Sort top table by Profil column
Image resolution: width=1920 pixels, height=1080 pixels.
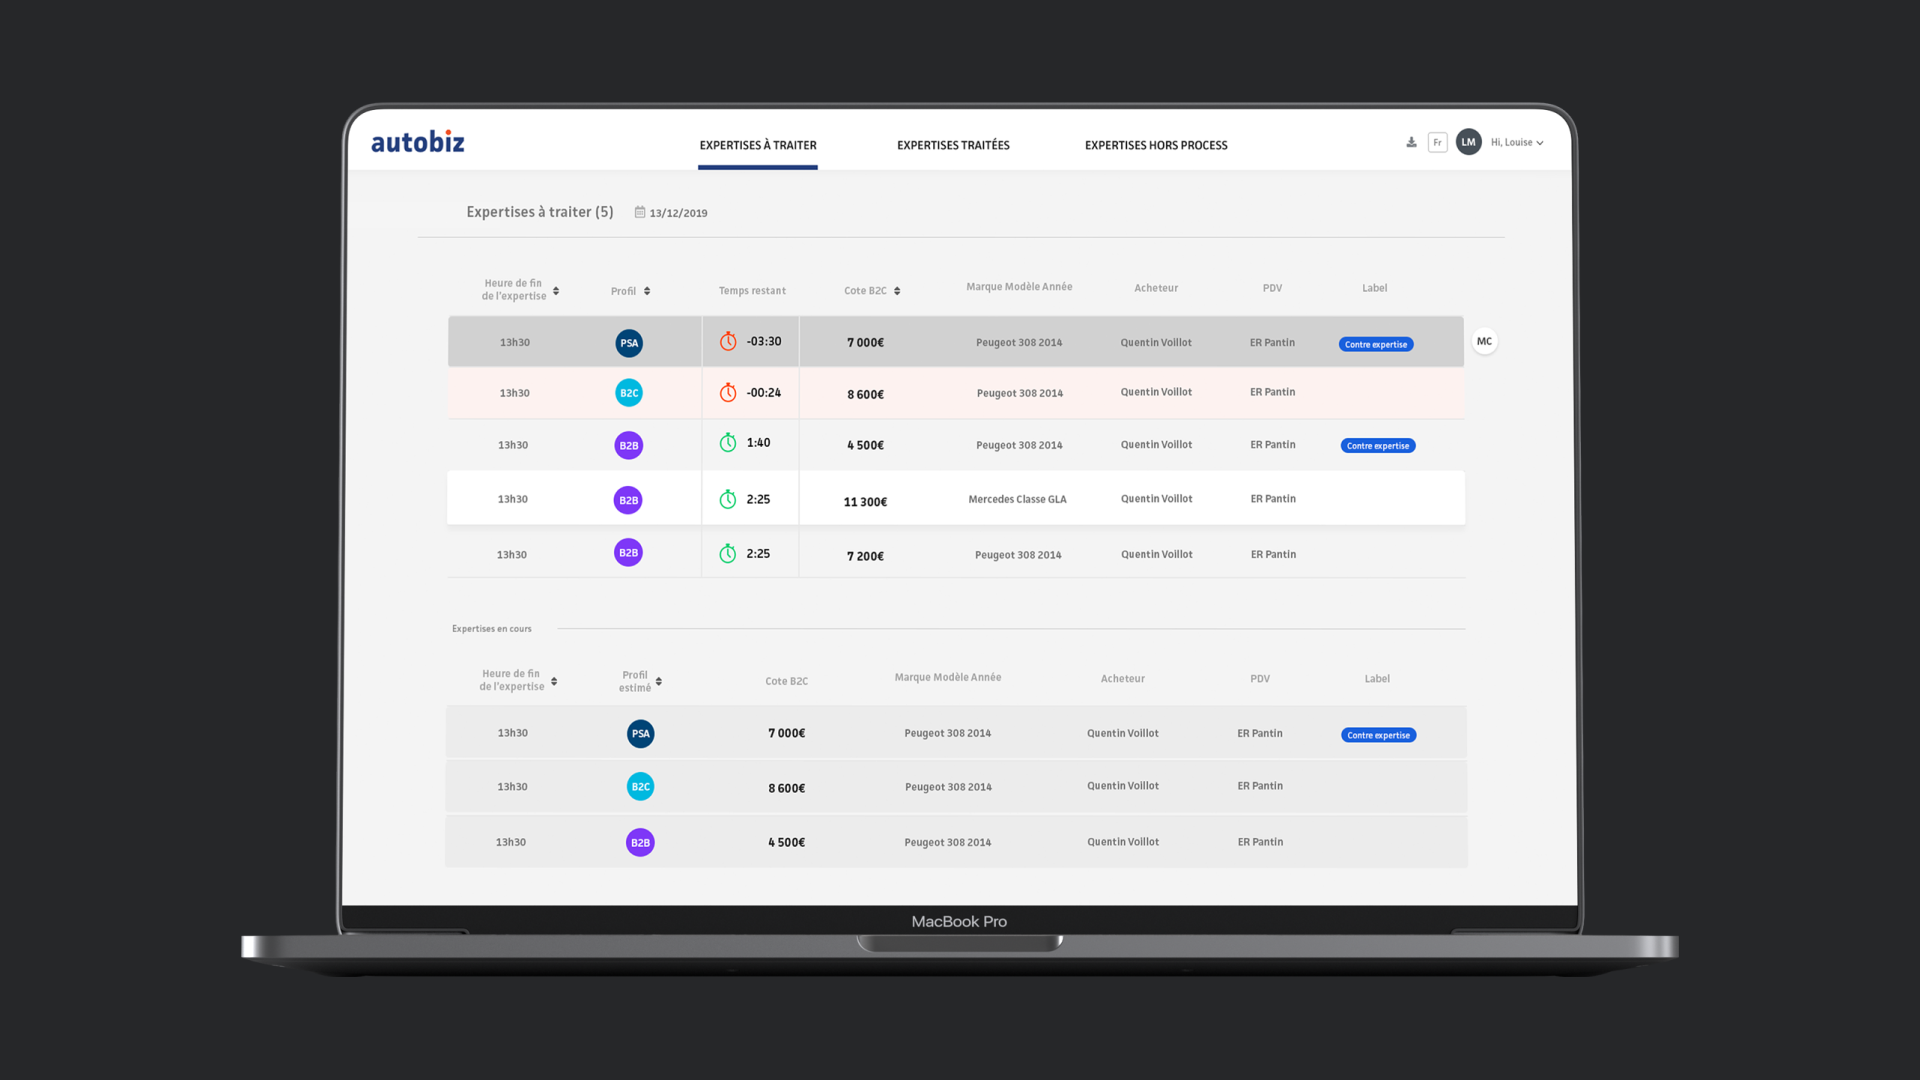pyautogui.click(x=647, y=291)
